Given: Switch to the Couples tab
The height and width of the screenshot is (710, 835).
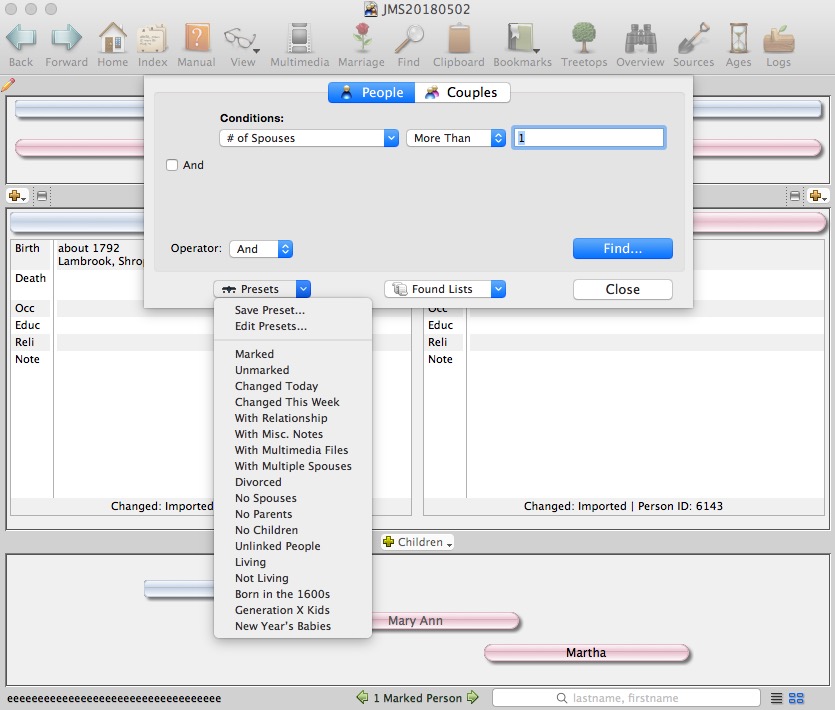Looking at the screenshot, I should click(463, 91).
